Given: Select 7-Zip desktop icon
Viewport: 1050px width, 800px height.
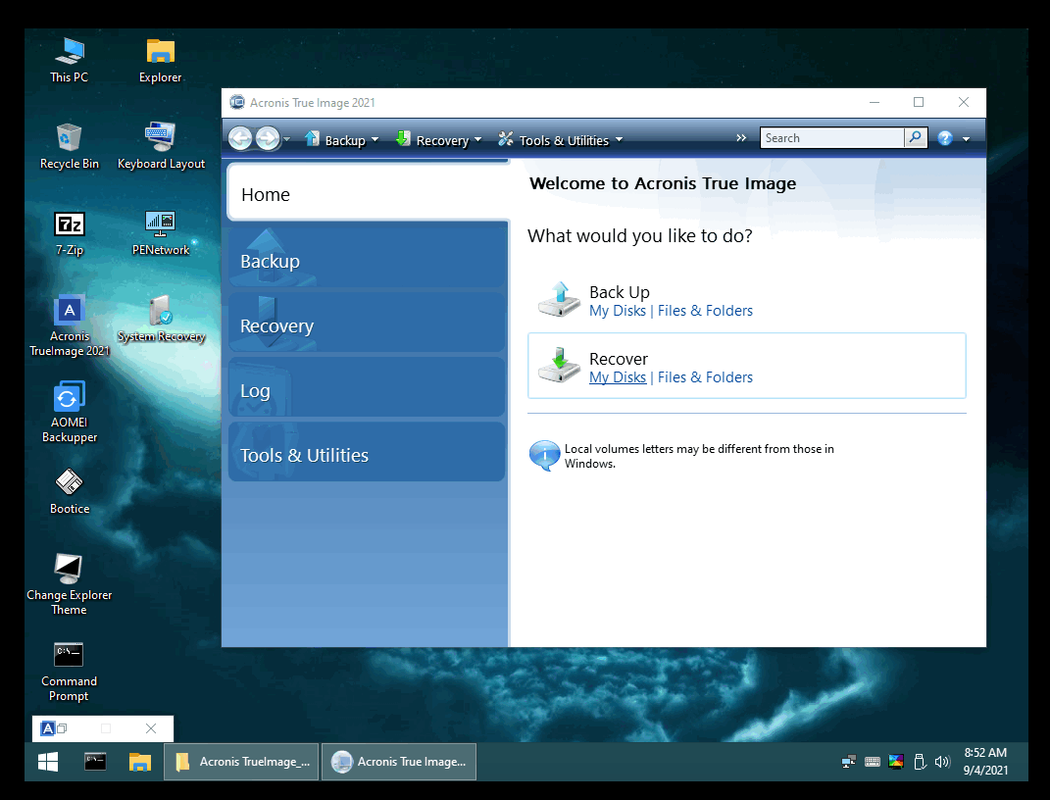Looking at the screenshot, I should 69,234.
